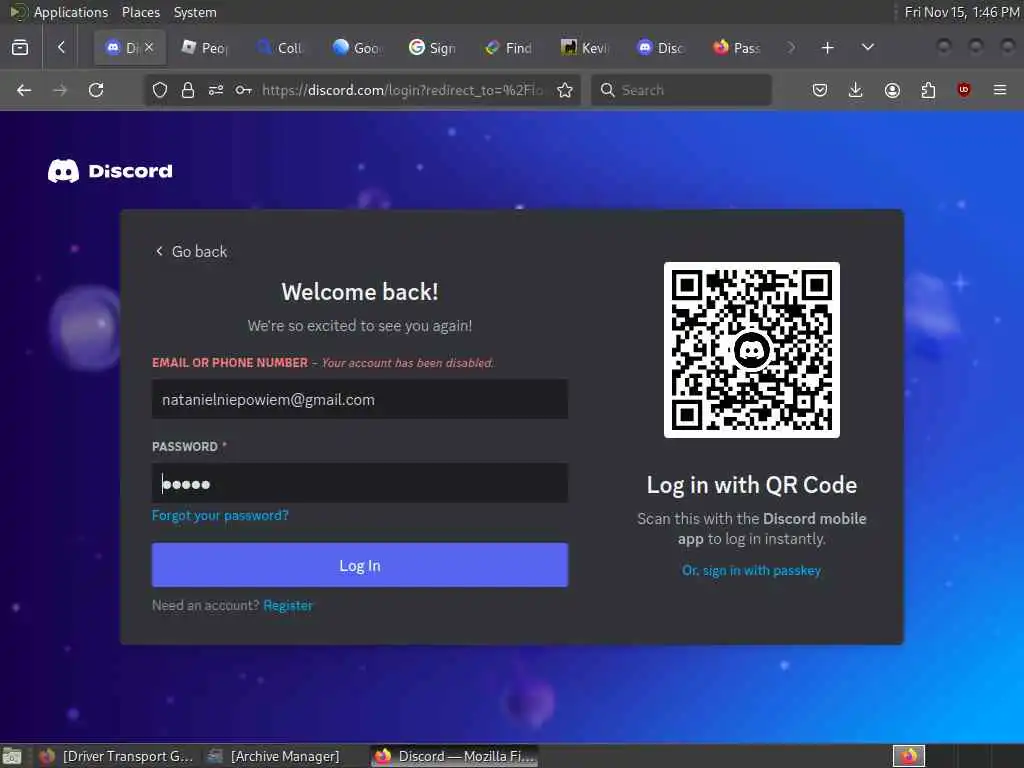The height and width of the screenshot is (768, 1024).
Task: Switch to Archive Manager taskbar window
Action: coord(274,756)
